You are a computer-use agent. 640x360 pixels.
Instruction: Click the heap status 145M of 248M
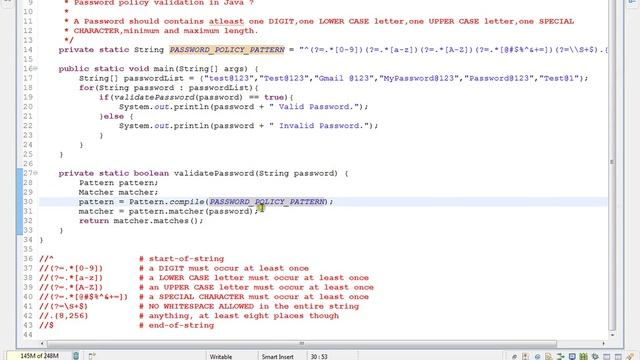(x=39, y=356)
